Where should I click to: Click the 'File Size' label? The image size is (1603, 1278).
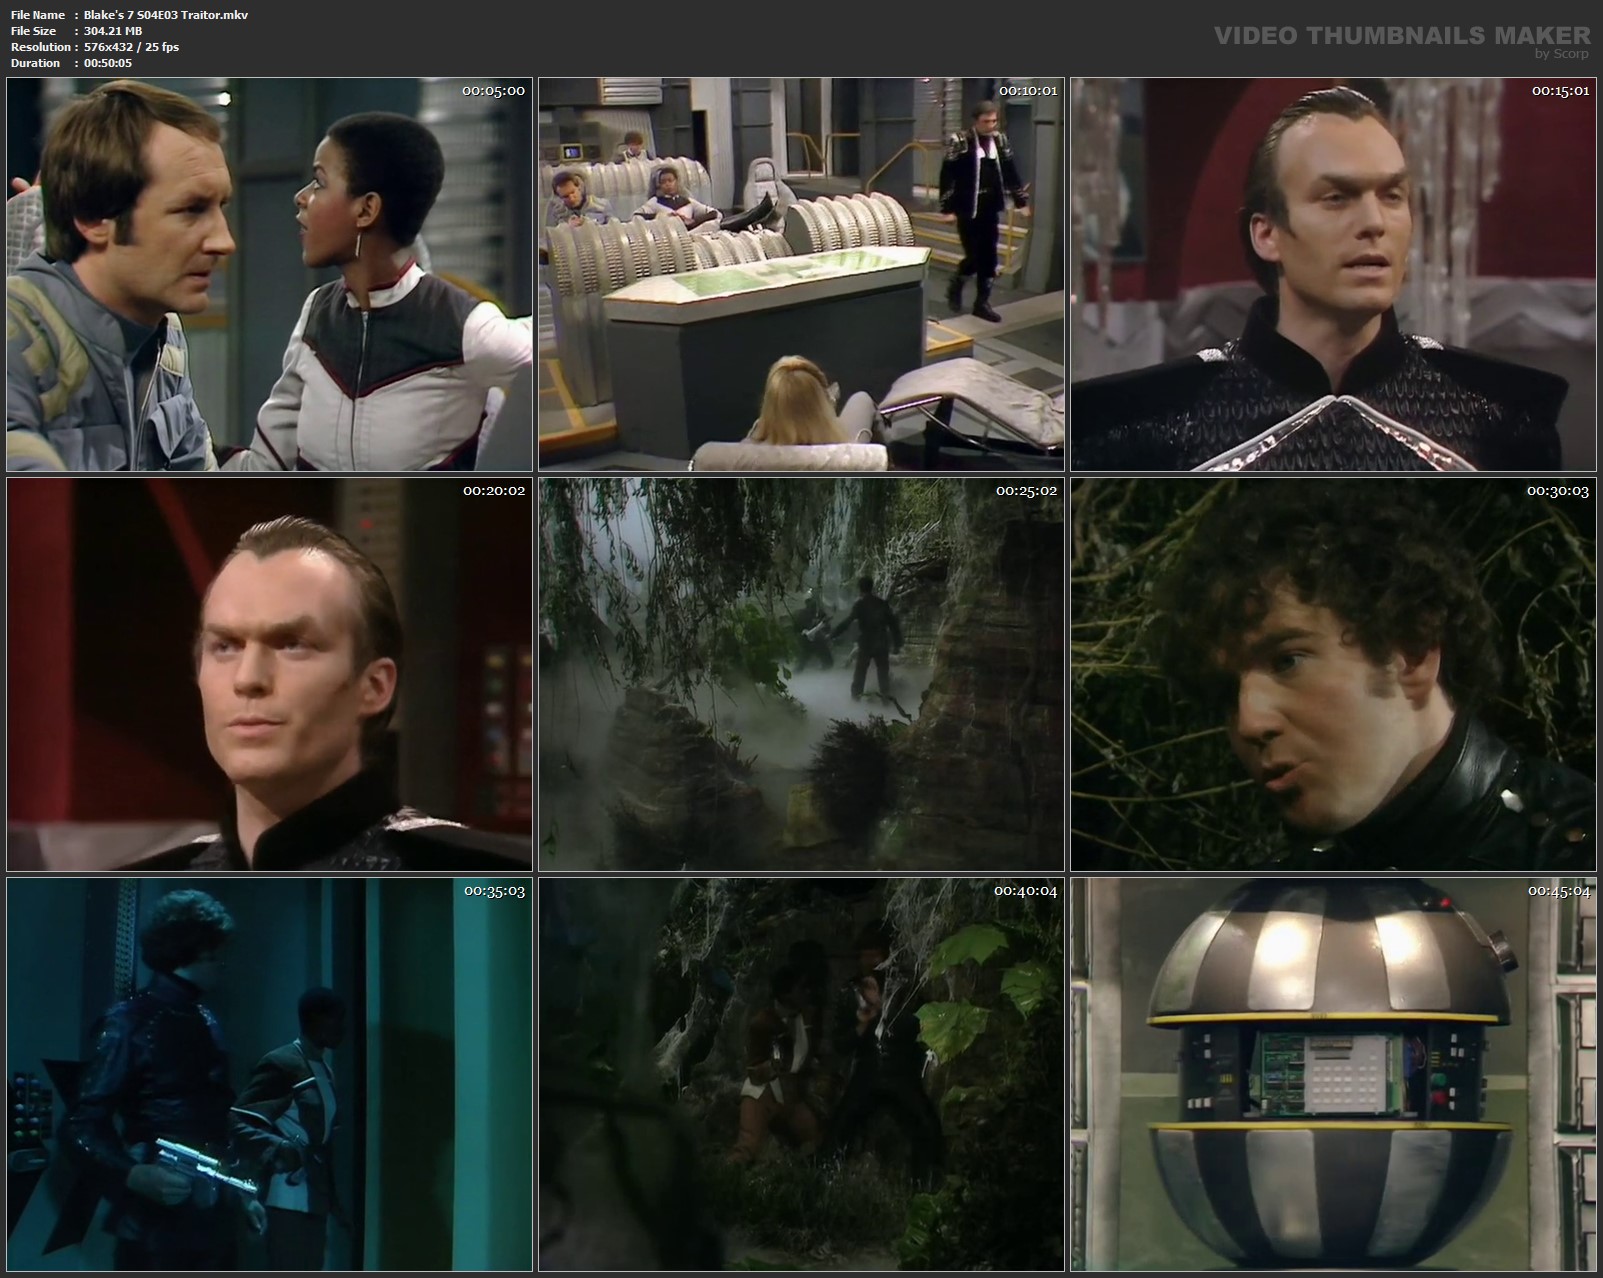coord(33,31)
